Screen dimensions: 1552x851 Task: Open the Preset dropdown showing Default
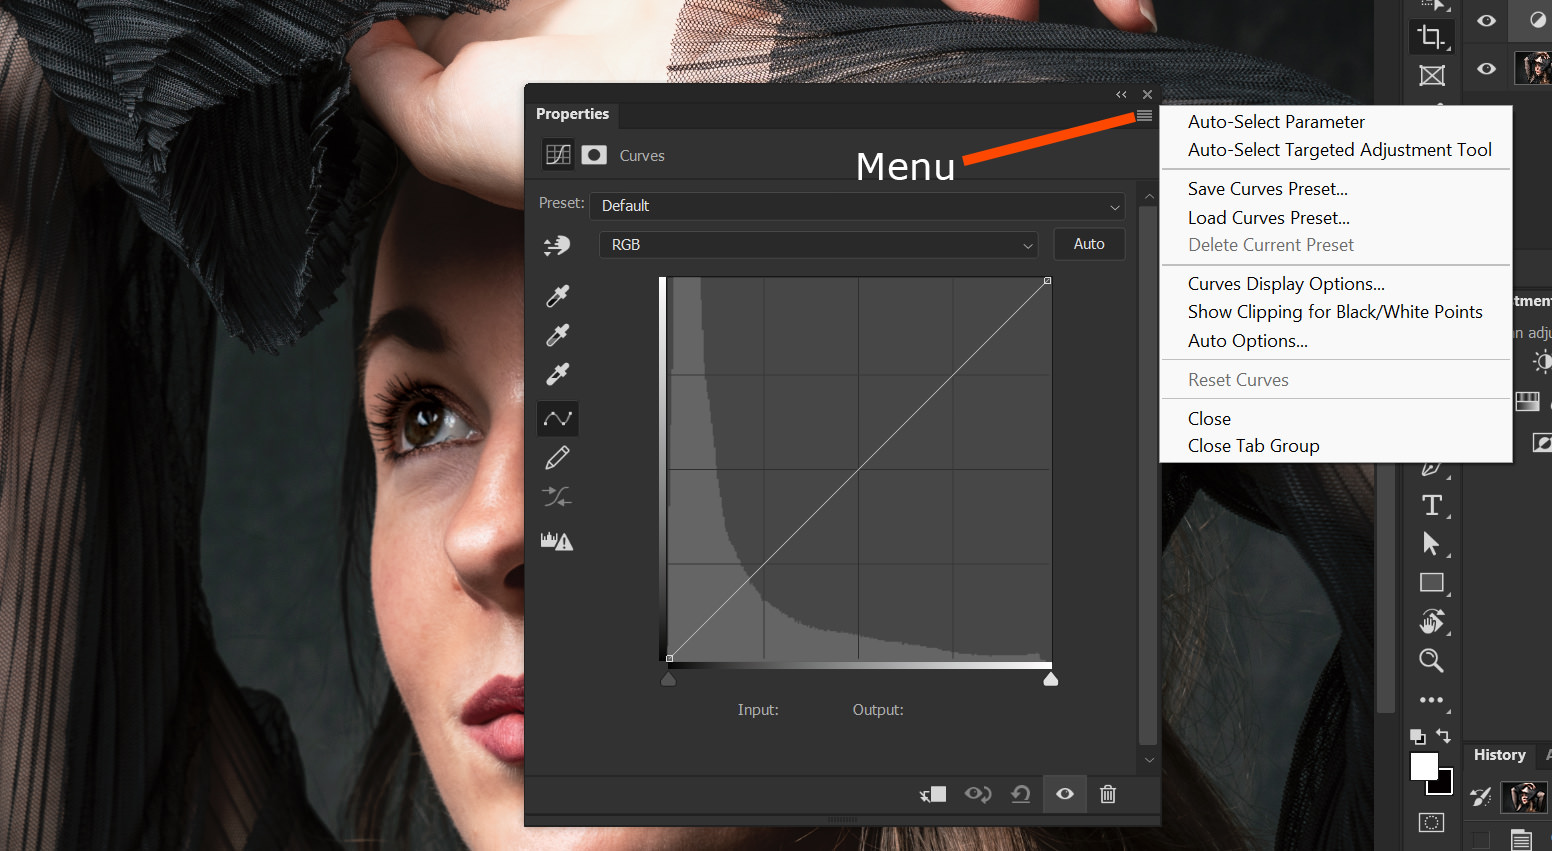(x=857, y=206)
